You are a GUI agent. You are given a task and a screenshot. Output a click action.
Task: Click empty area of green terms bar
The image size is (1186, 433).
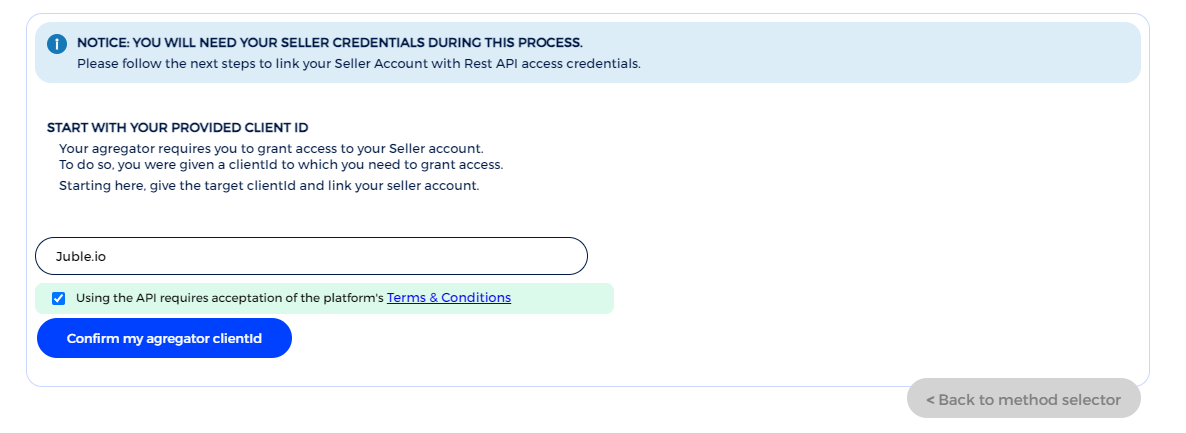coord(565,298)
